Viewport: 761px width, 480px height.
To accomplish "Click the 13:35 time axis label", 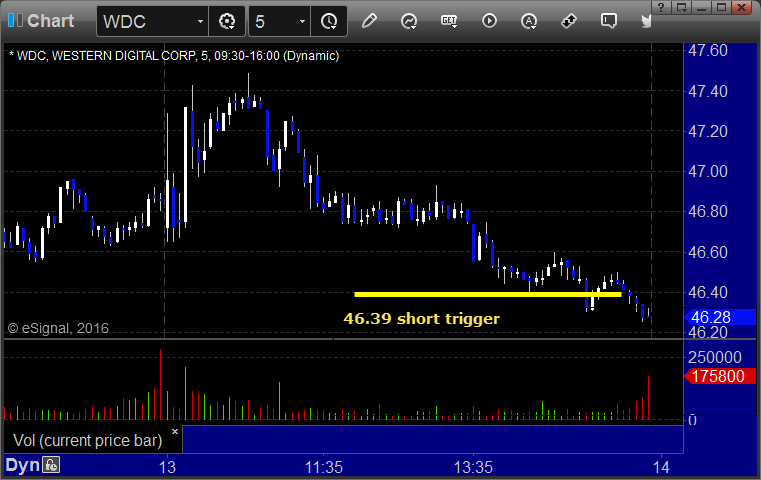I will [x=473, y=467].
